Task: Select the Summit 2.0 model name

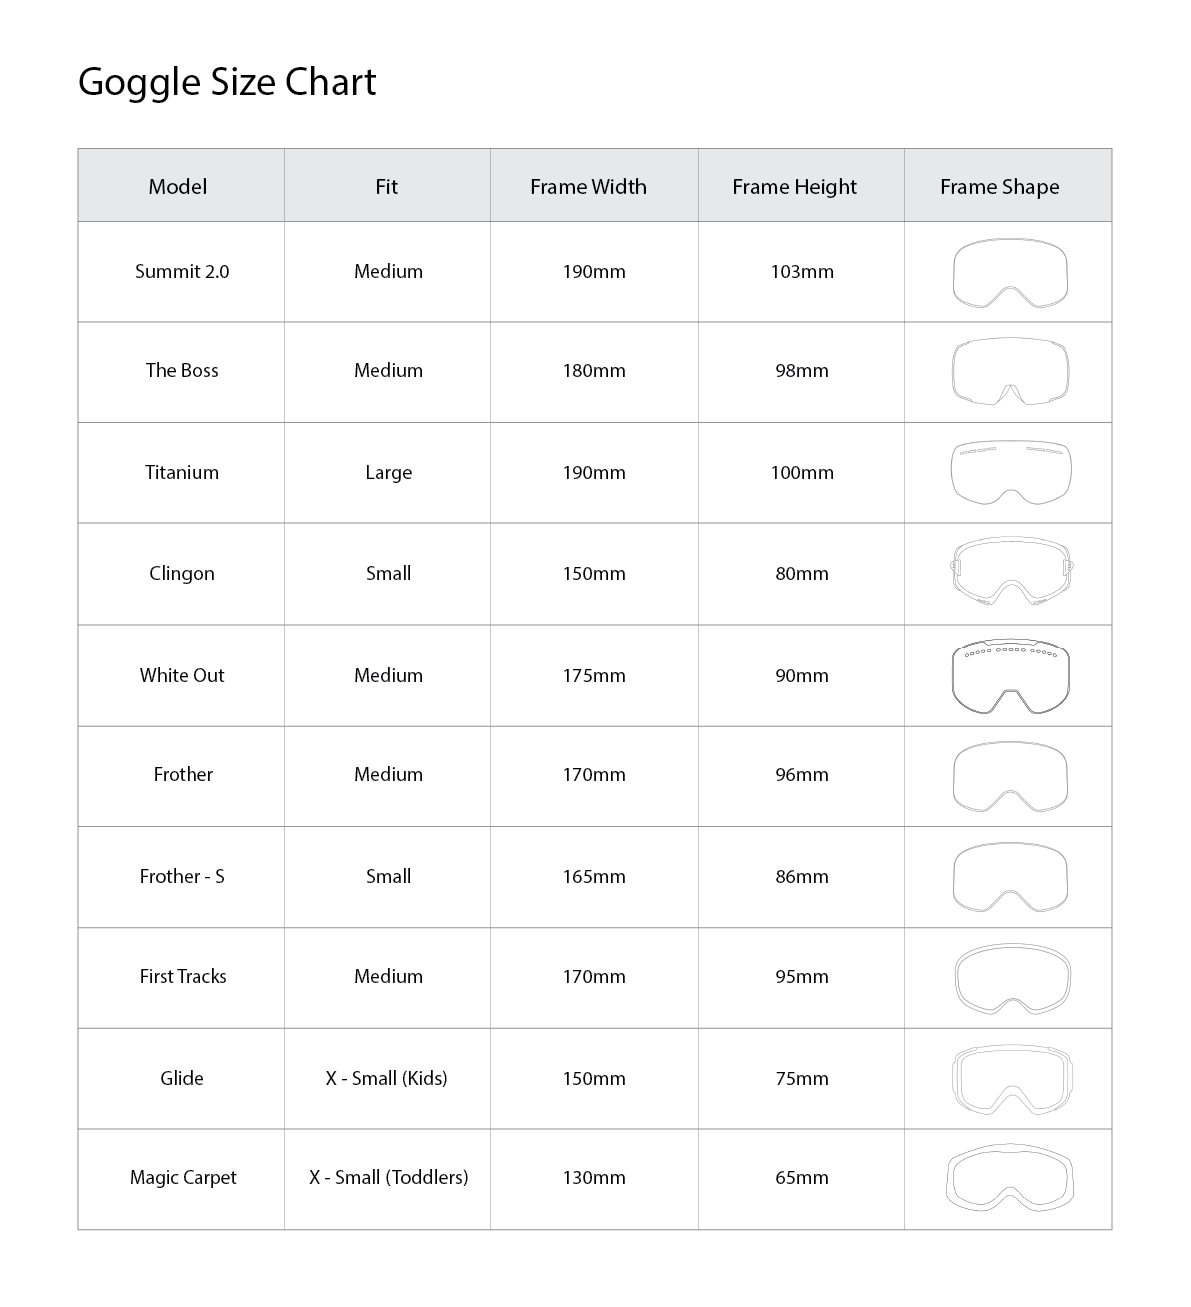Action: coord(182,272)
